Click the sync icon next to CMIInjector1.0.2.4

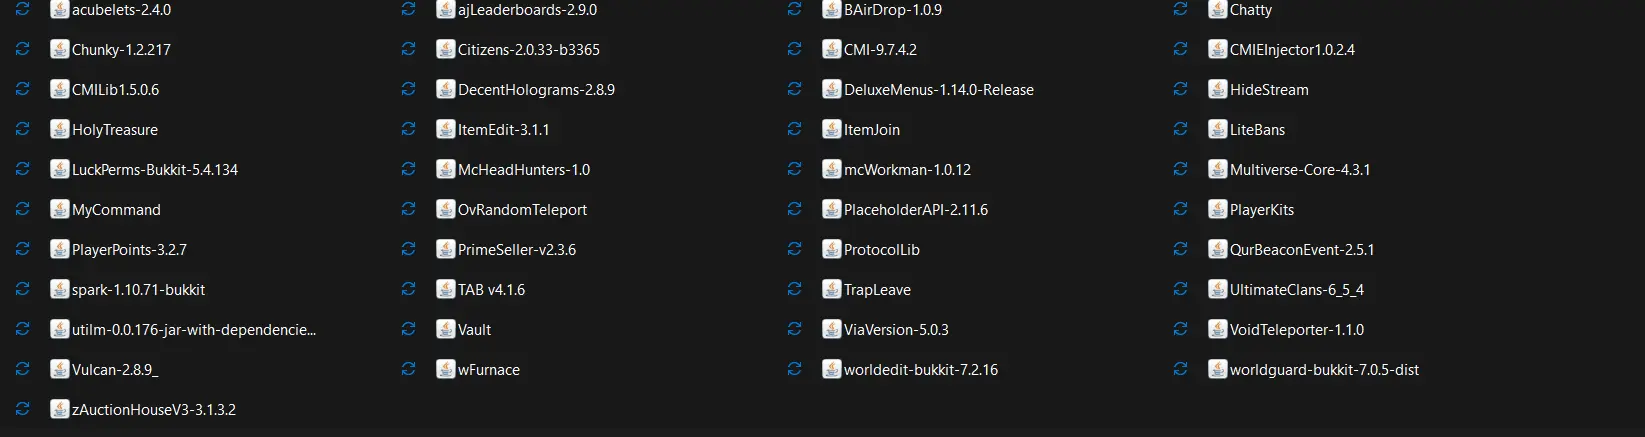pos(1180,49)
